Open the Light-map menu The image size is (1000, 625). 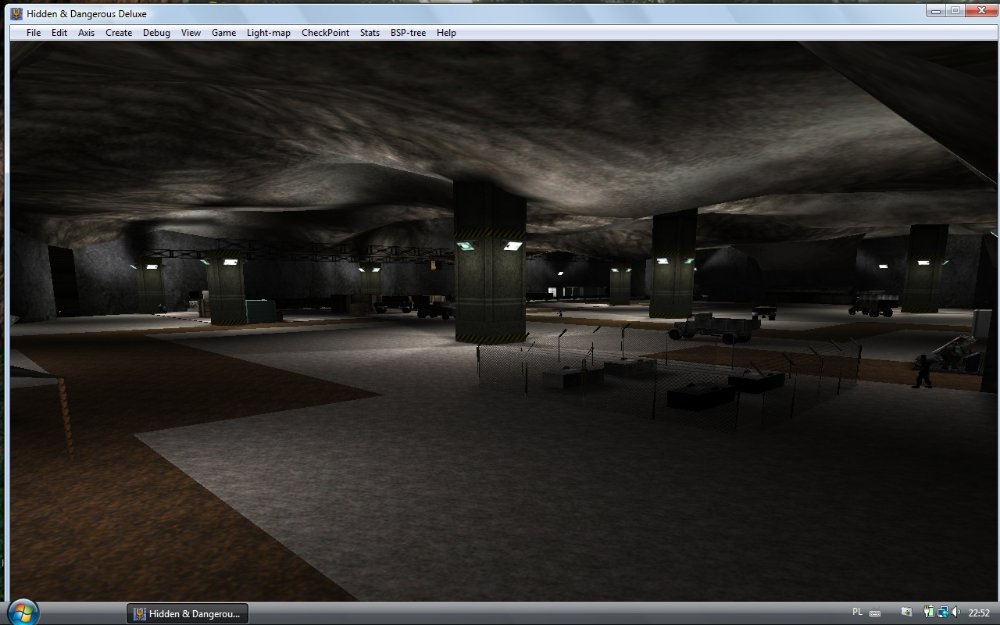(x=268, y=33)
